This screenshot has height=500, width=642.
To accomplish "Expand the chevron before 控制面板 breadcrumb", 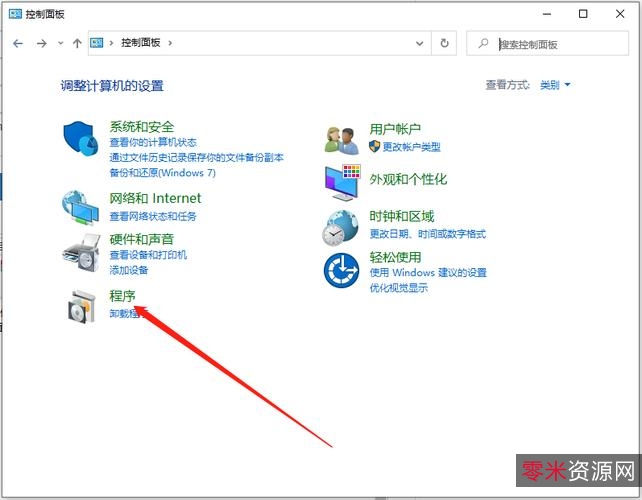I will tap(111, 43).
